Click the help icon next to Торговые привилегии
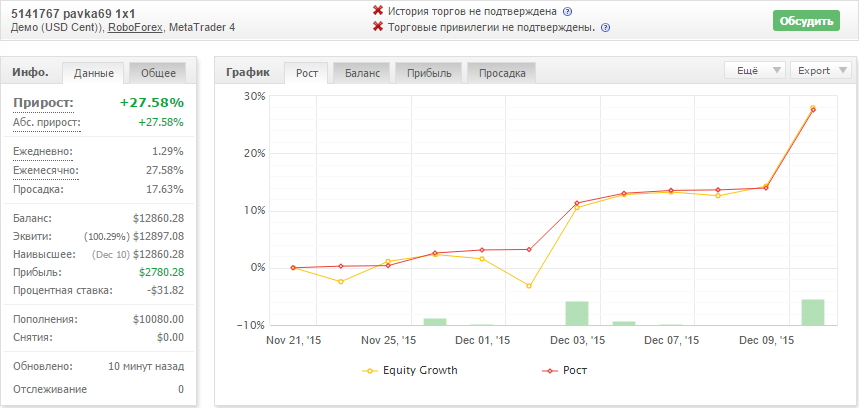 [605, 27]
